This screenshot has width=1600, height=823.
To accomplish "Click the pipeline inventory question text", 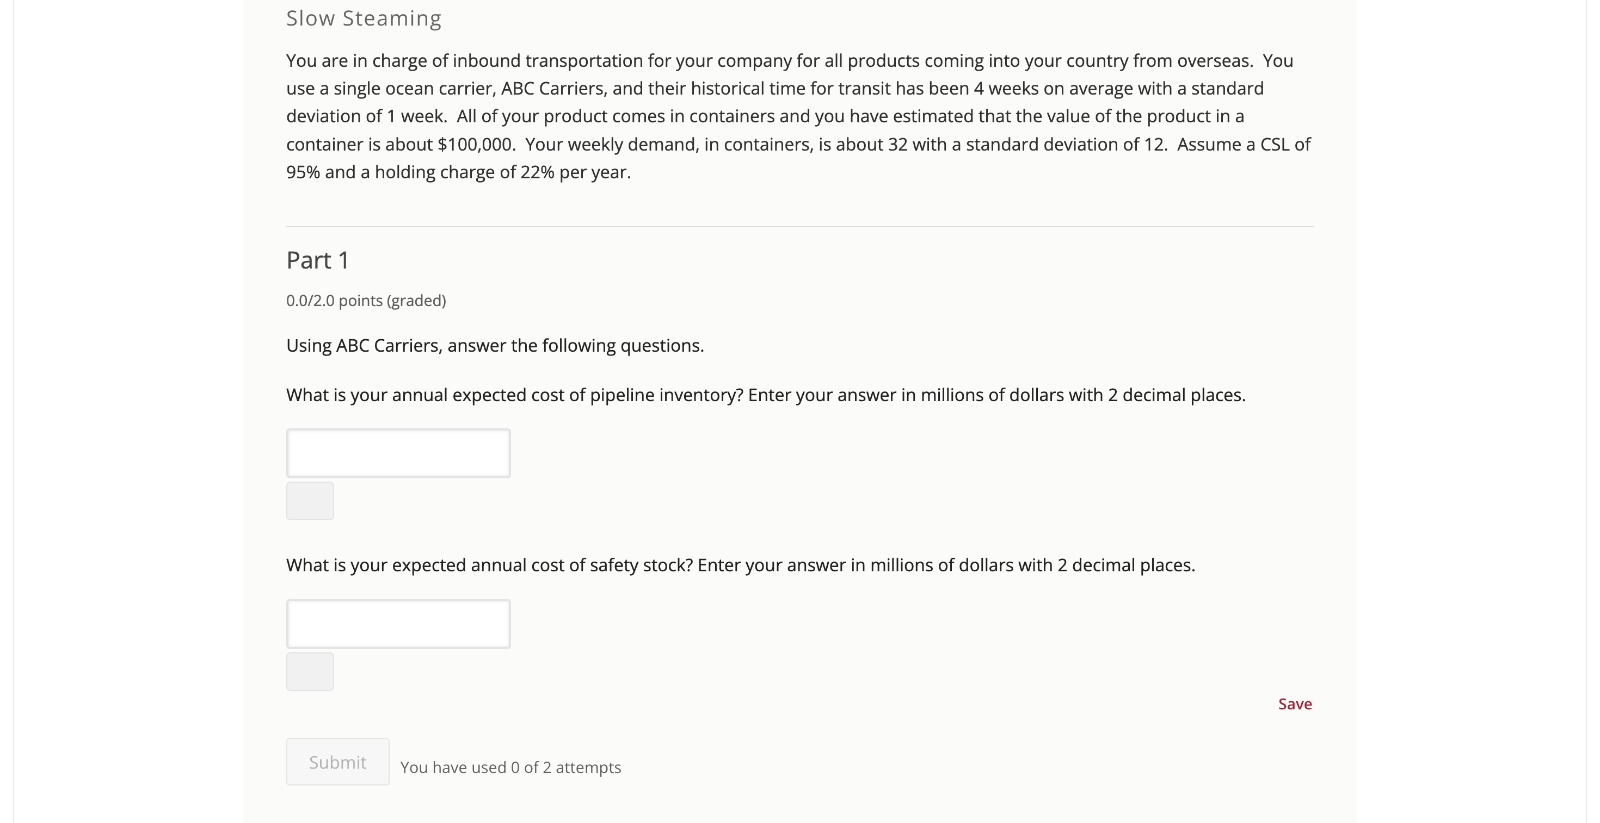I will (765, 394).
